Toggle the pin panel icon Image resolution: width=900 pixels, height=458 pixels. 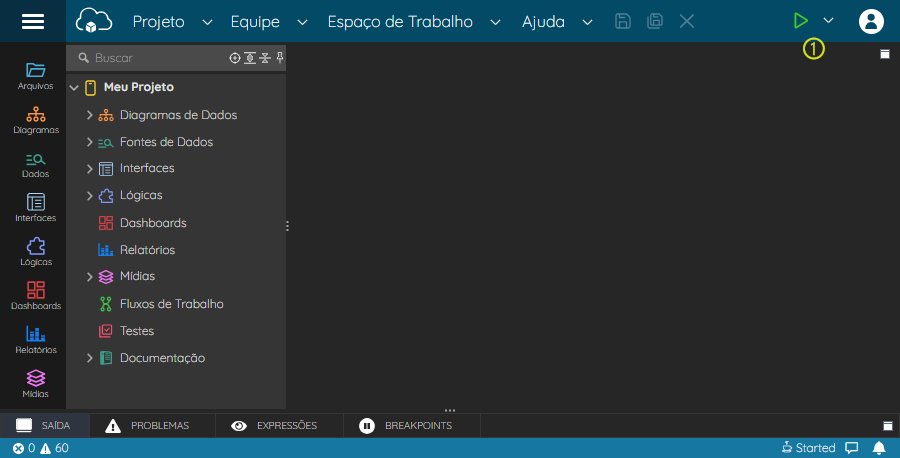tap(280, 57)
